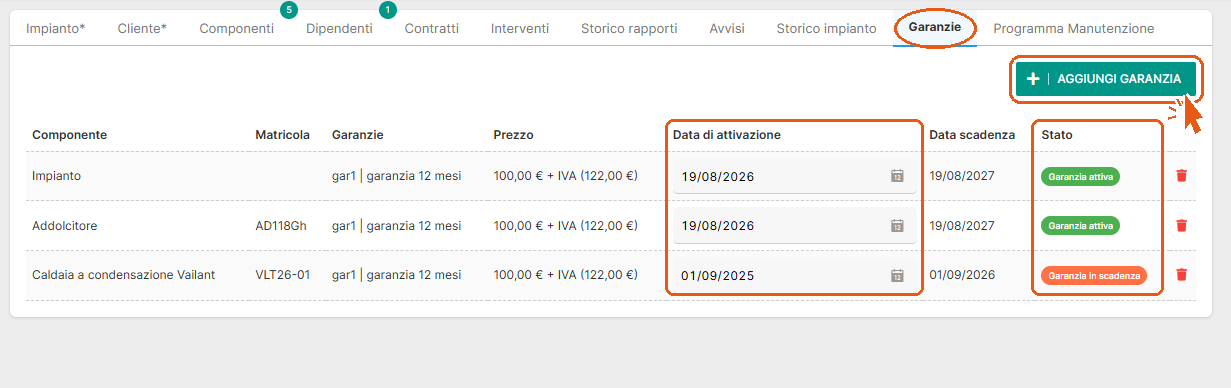Screen dimensions: 1231x388
Task: Go to the Dipendenti tab
Action: point(339,28)
